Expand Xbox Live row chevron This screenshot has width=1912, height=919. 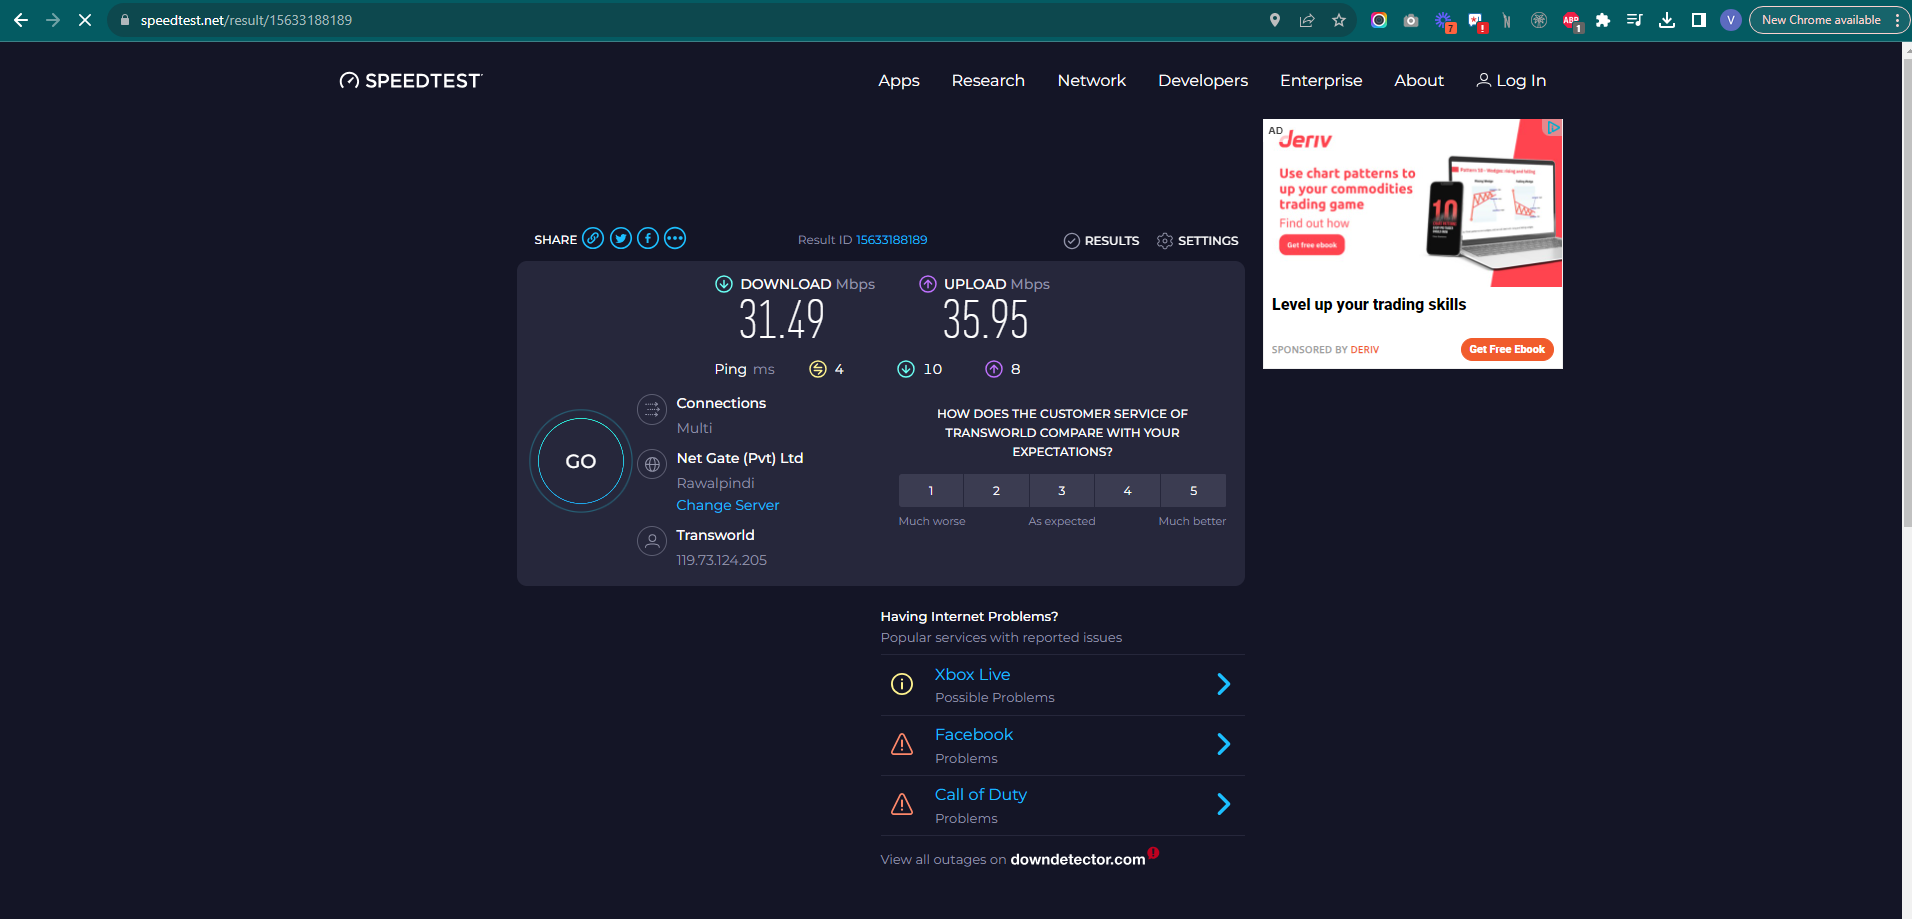pyautogui.click(x=1224, y=684)
